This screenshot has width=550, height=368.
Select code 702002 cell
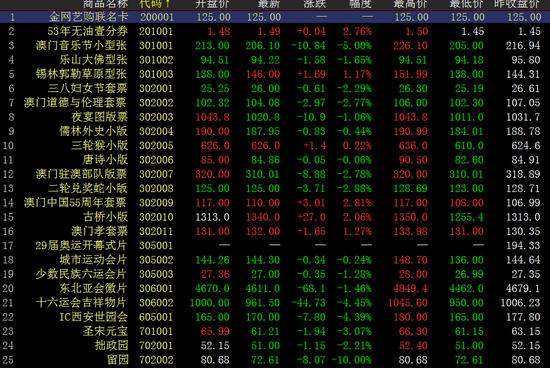coord(156,360)
